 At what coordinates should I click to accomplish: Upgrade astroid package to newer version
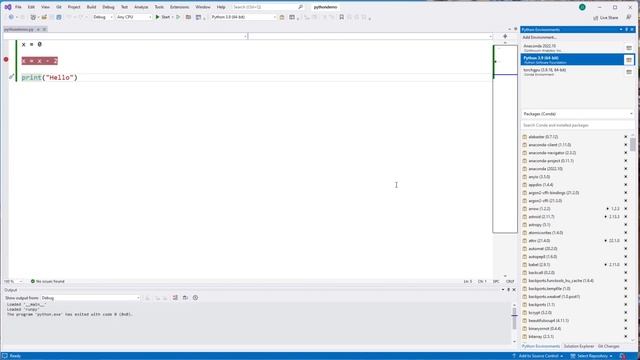click(x=605, y=217)
